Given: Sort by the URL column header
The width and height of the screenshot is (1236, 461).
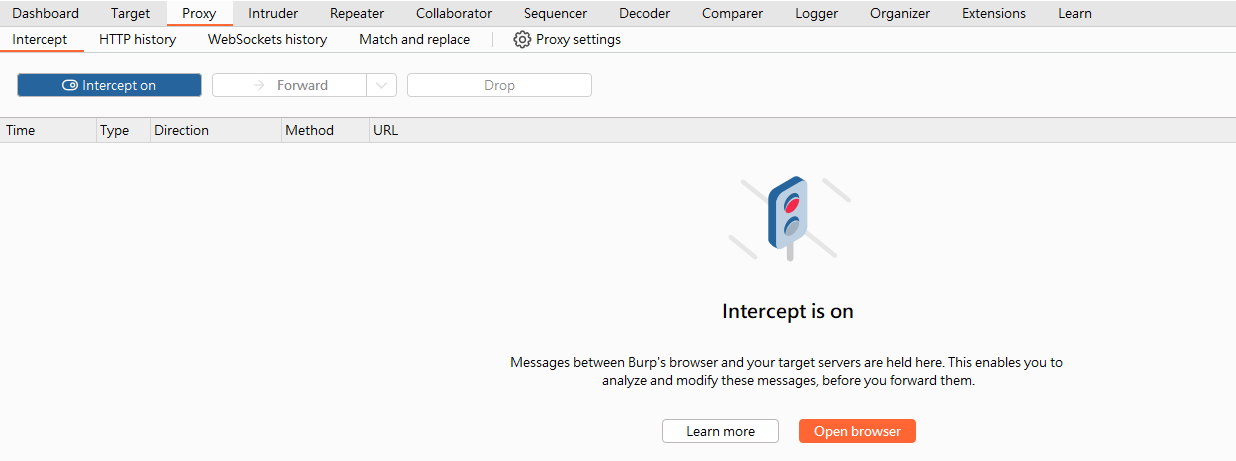Looking at the screenshot, I should [x=802, y=130].
